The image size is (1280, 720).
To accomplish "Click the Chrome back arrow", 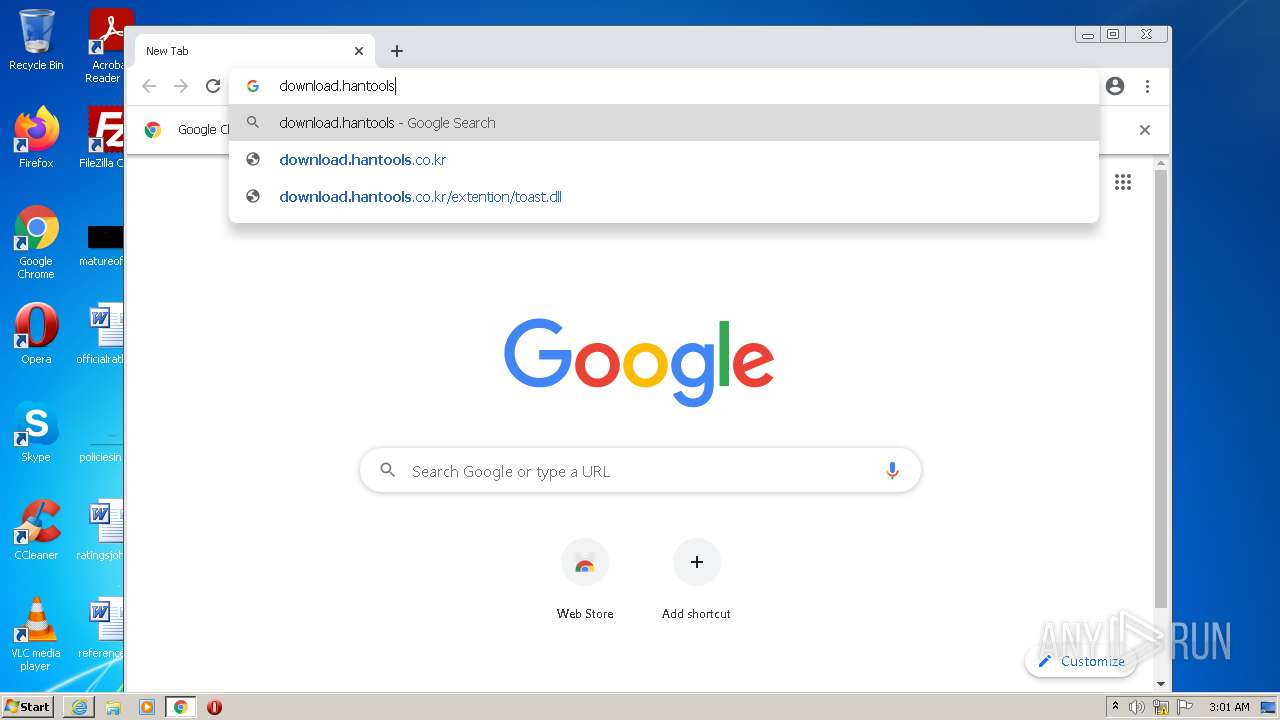I will point(149,86).
